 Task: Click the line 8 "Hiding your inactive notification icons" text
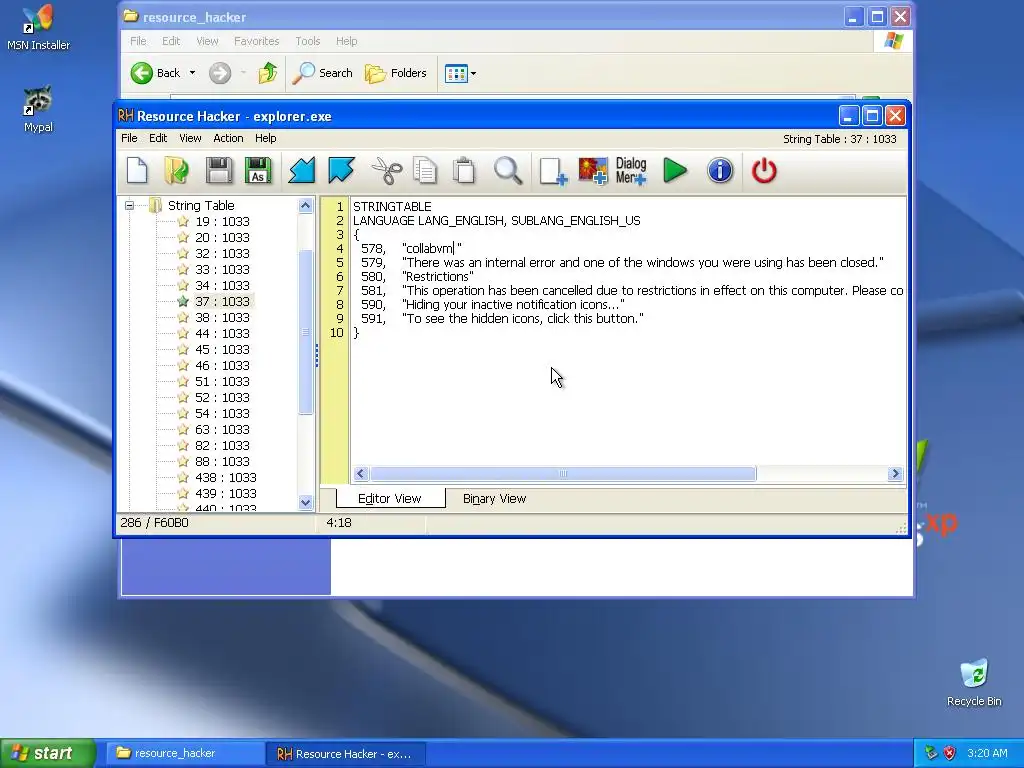pos(513,304)
